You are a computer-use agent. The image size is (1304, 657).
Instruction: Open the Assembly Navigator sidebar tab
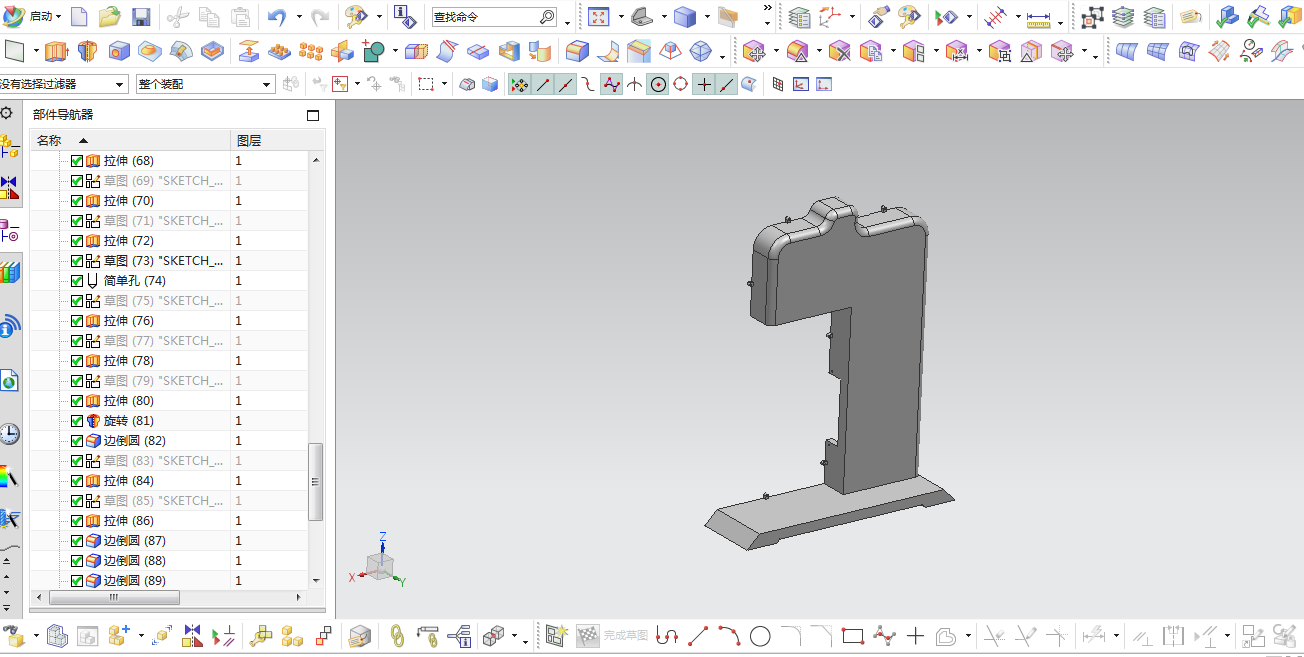pos(9,148)
